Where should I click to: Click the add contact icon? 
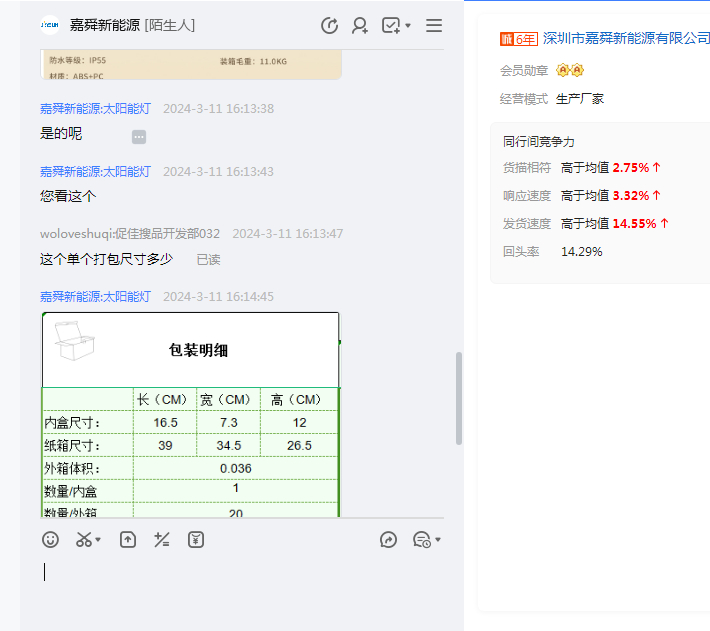click(360, 26)
